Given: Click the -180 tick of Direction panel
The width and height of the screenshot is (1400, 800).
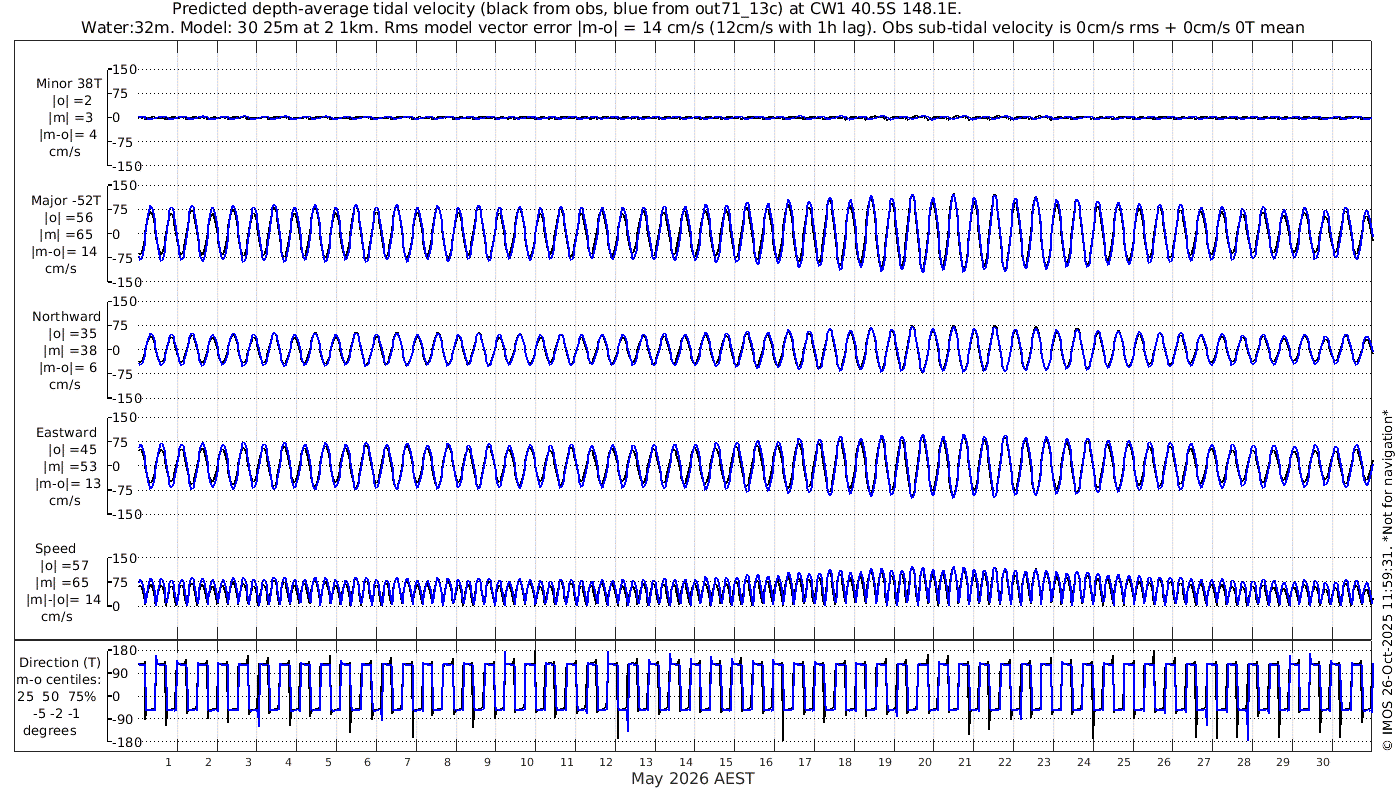Looking at the screenshot, I should (119, 742).
